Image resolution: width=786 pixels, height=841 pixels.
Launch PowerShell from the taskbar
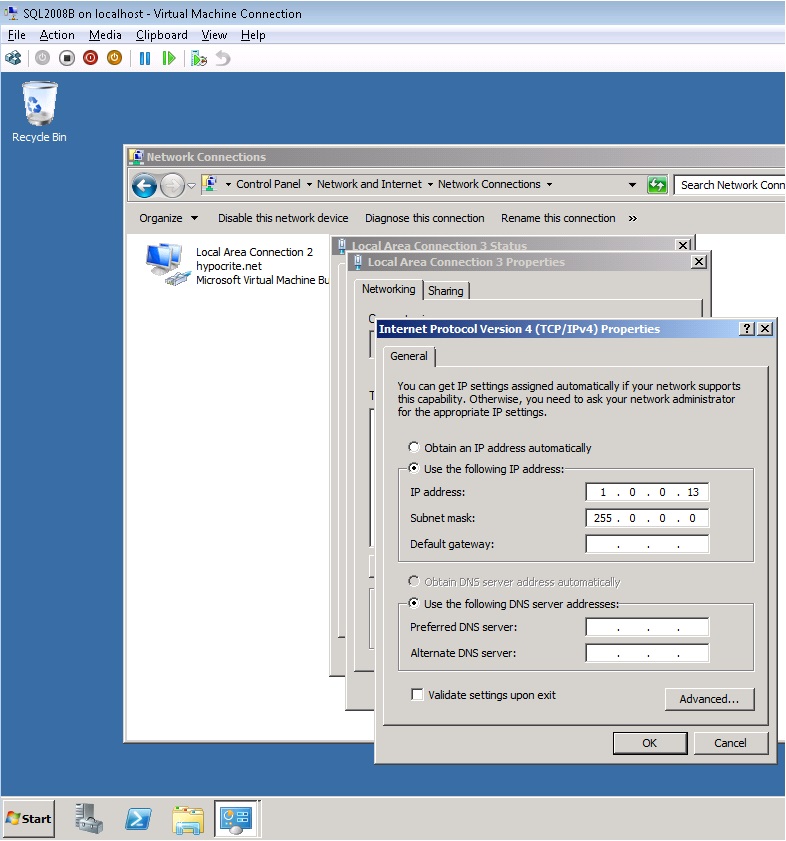click(138, 819)
